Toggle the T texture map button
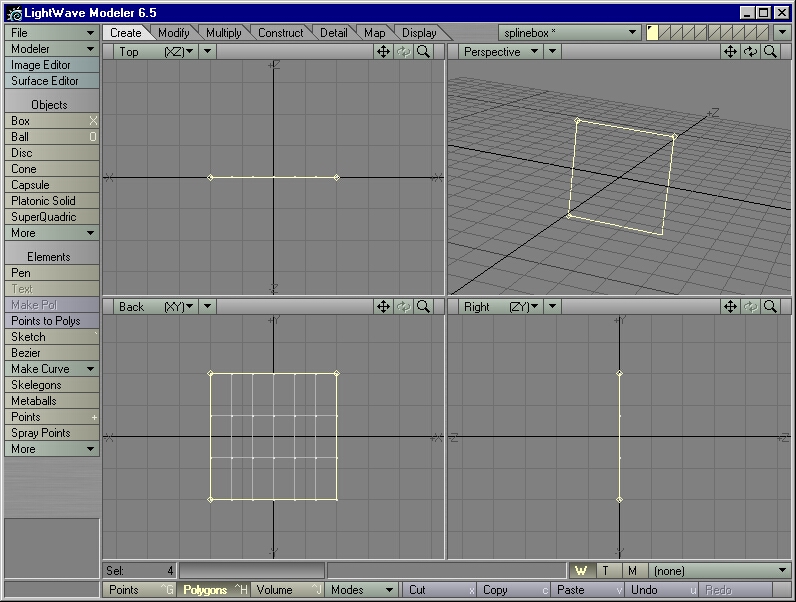The image size is (796, 602). point(606,571)
